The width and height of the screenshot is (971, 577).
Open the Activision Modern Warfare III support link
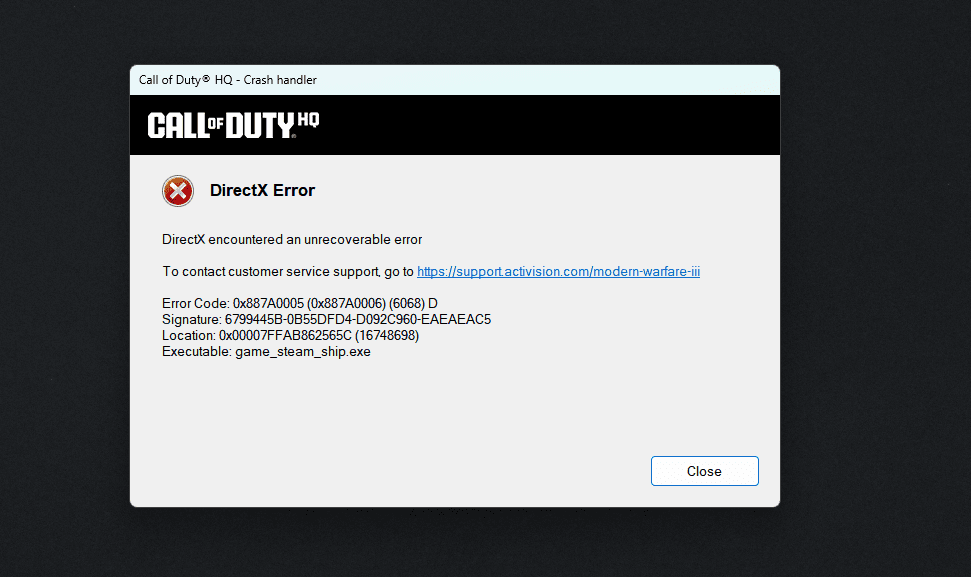pyautogui.click(x=559, y=272)
